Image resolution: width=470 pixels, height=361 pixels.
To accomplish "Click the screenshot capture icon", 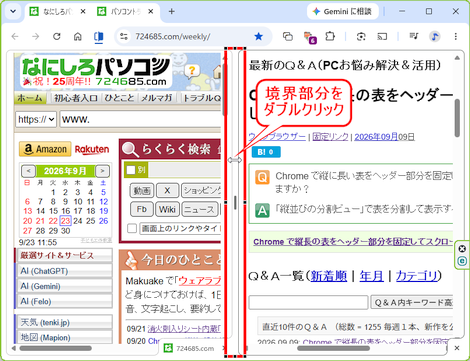I will click(361, 36).
